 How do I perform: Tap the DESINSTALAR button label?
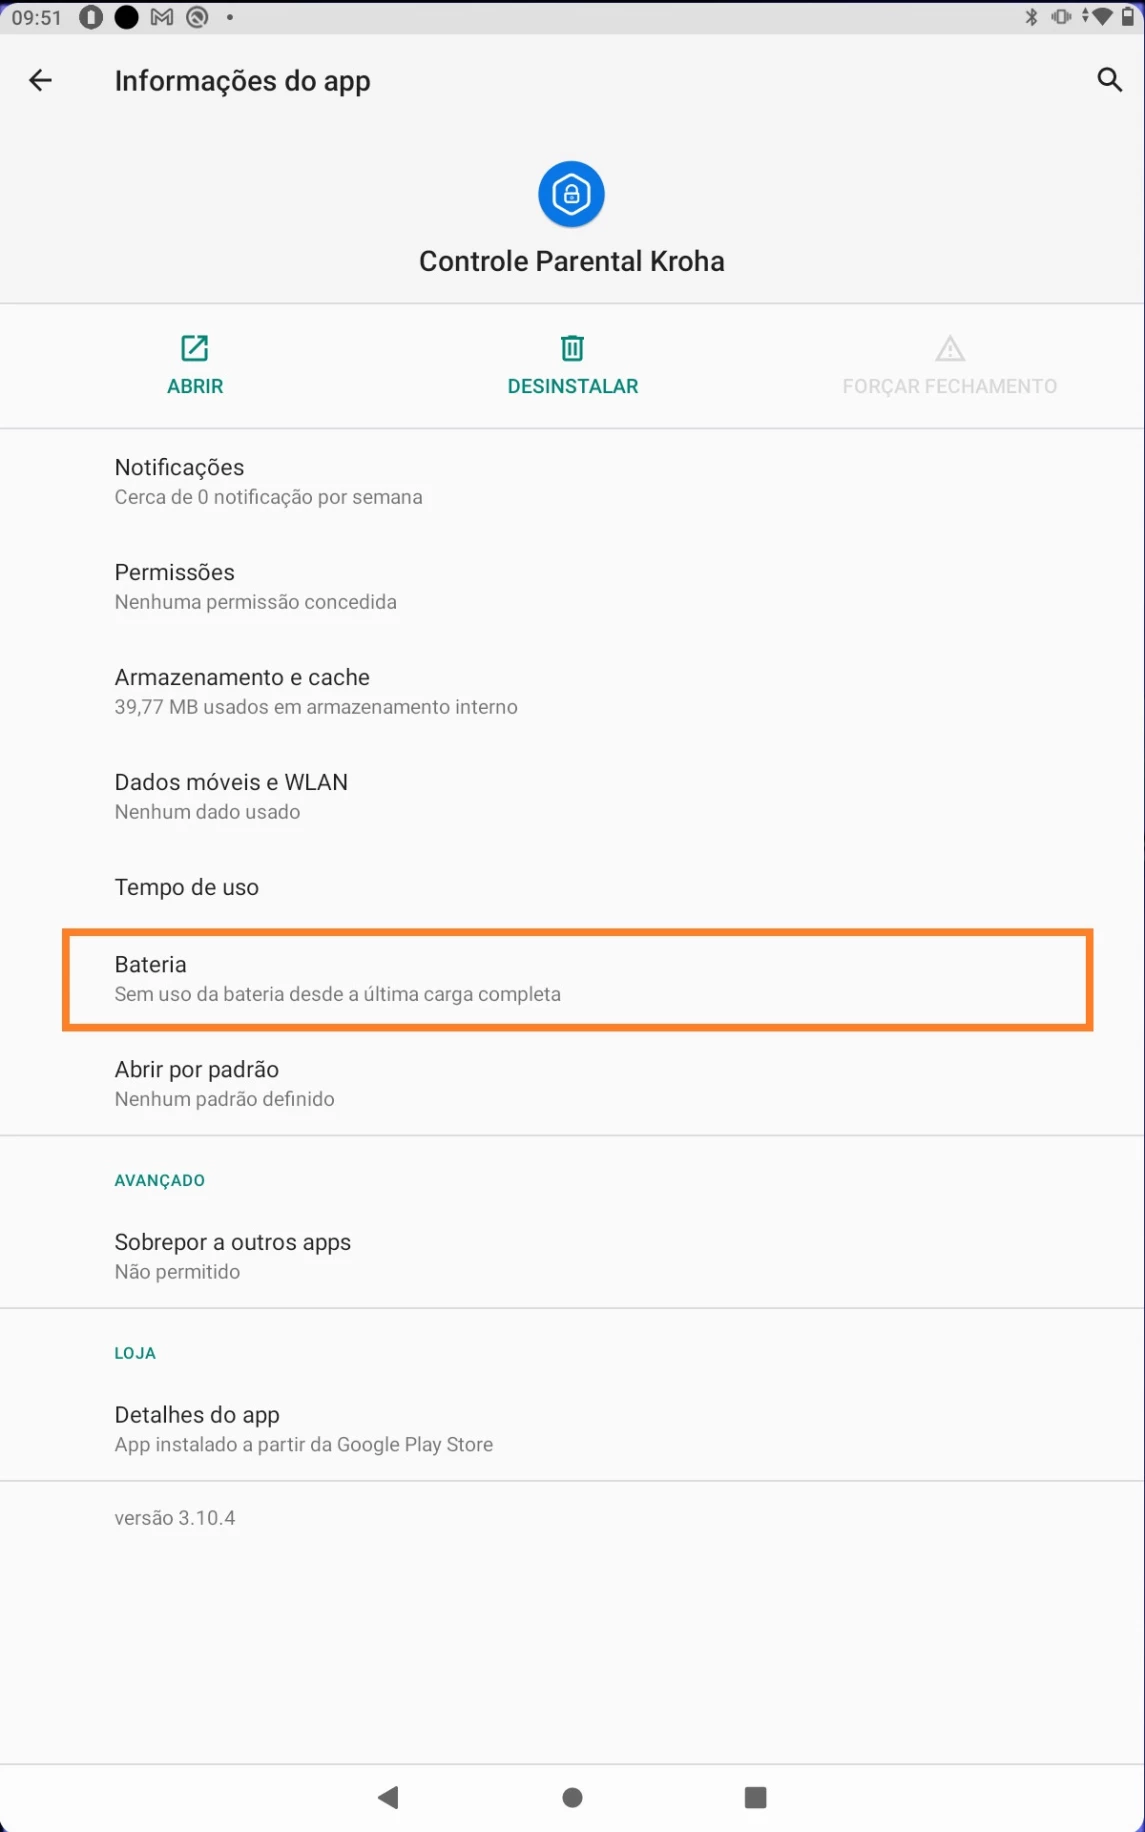point(572,386)
